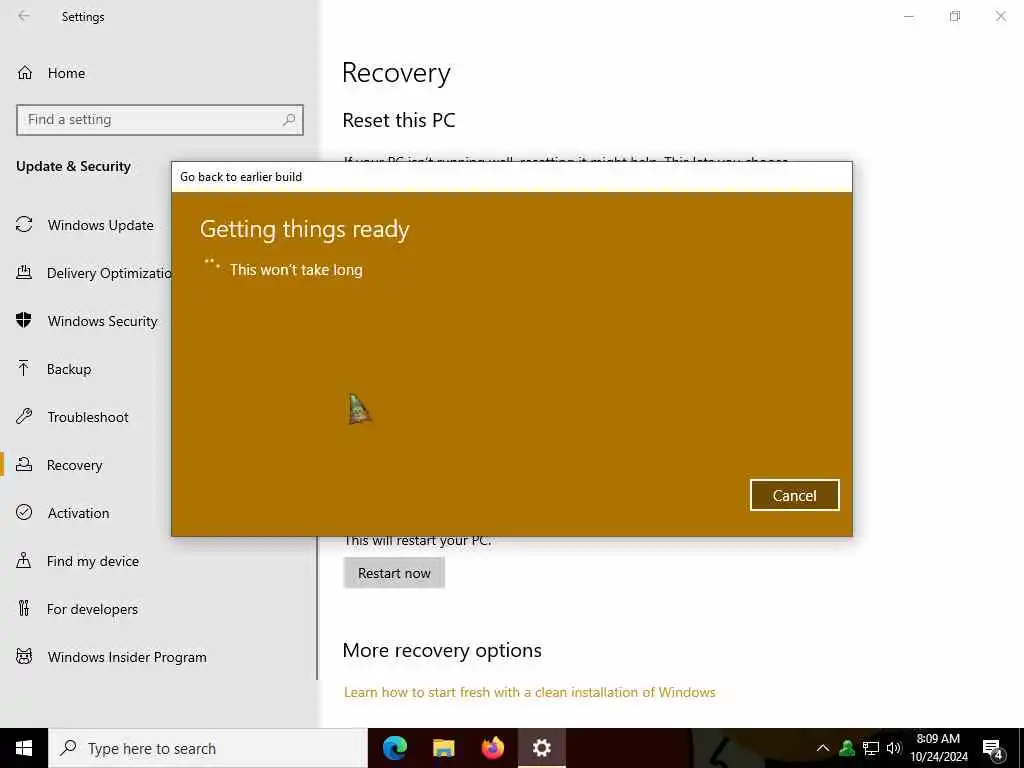The height and width of the screenshot is (768, 1024).
Task: Click the Windows Security shield icon
Action: 24,321
